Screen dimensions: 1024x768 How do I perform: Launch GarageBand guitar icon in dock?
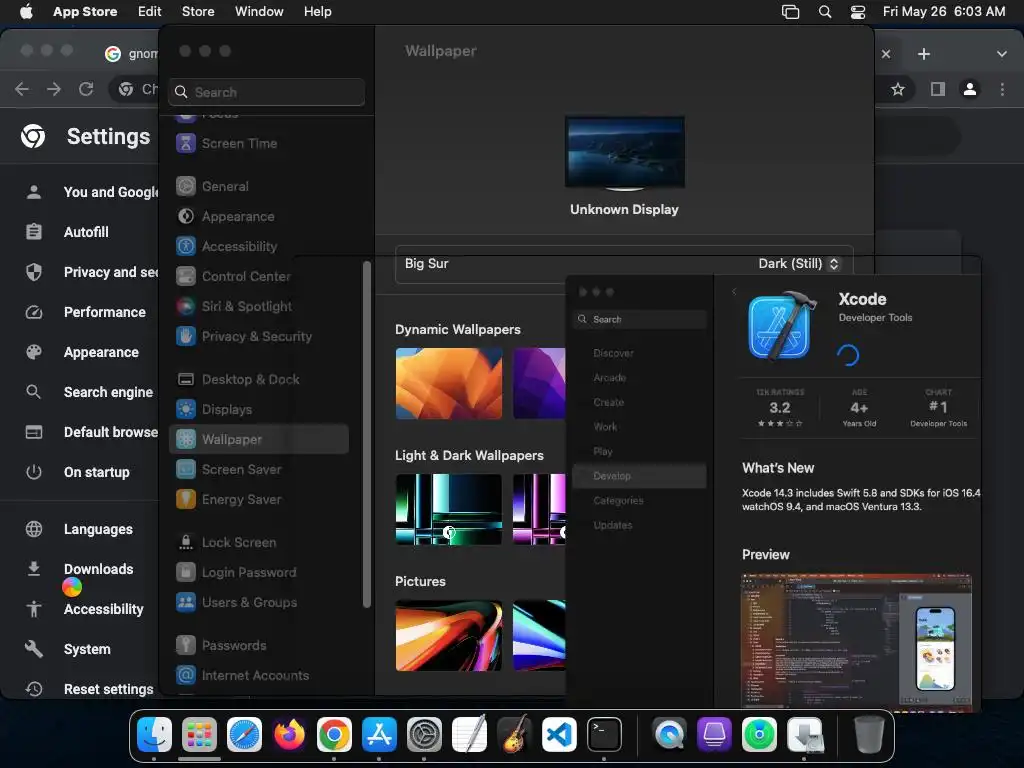(x=515, y=735)
